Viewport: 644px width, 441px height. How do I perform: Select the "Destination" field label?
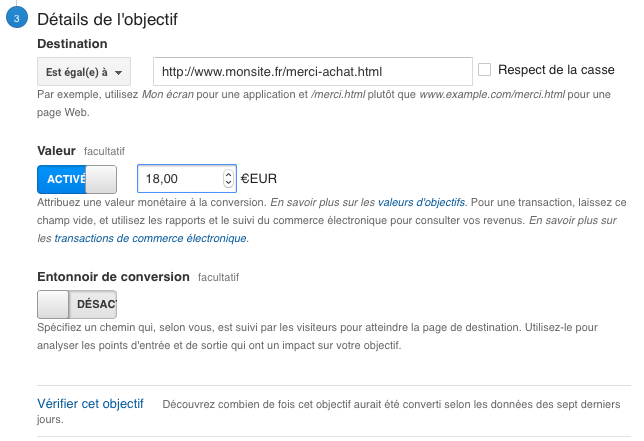point(72,44)
